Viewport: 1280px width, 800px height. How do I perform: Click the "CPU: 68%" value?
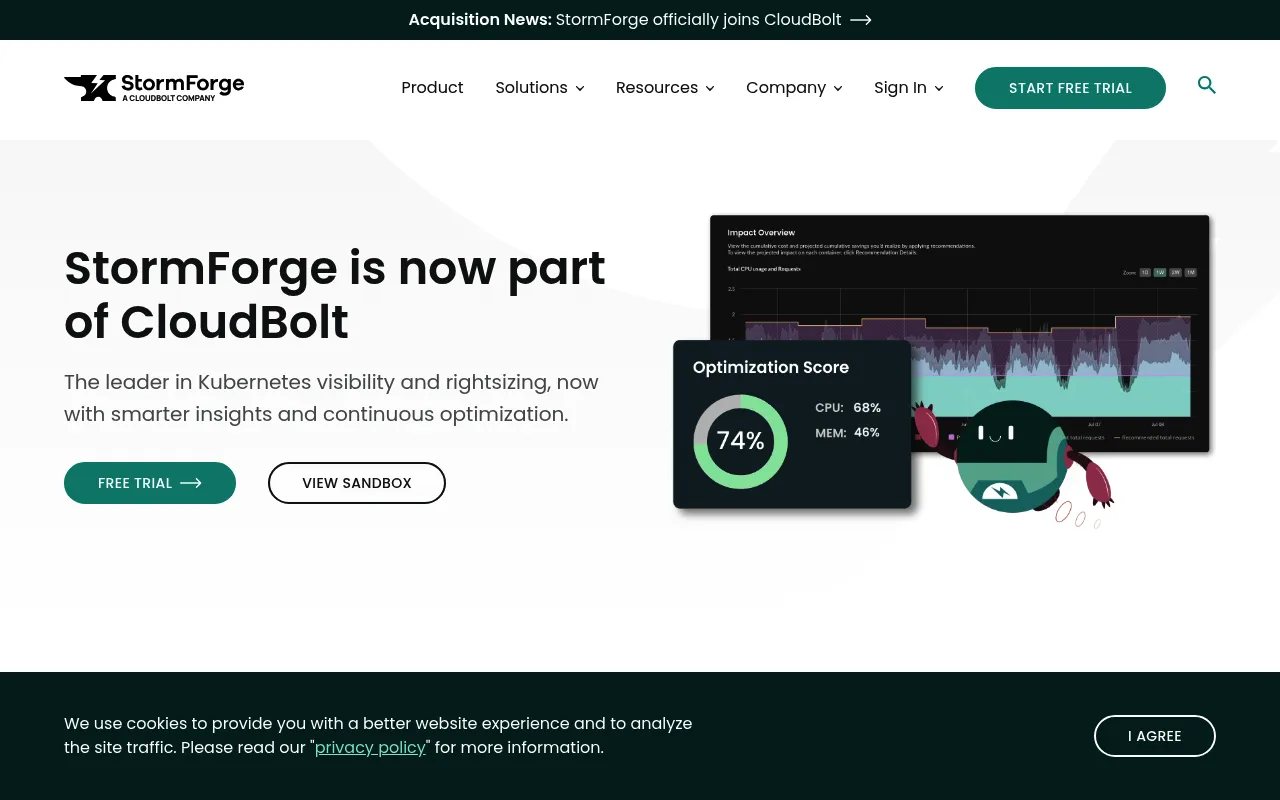tap(848, 408)
